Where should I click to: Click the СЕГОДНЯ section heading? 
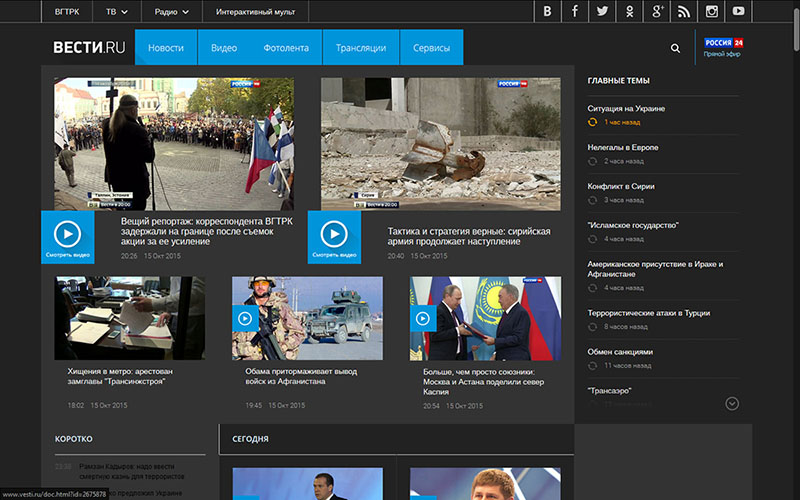250,439
